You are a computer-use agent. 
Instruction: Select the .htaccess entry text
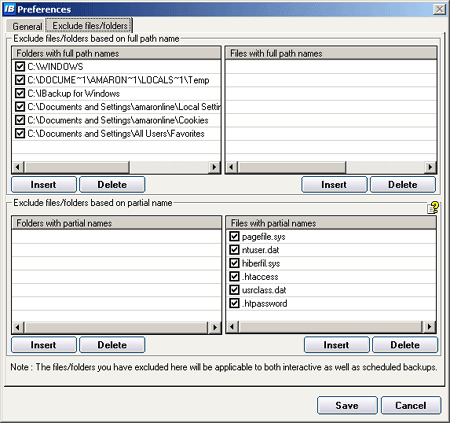(260, 277)
